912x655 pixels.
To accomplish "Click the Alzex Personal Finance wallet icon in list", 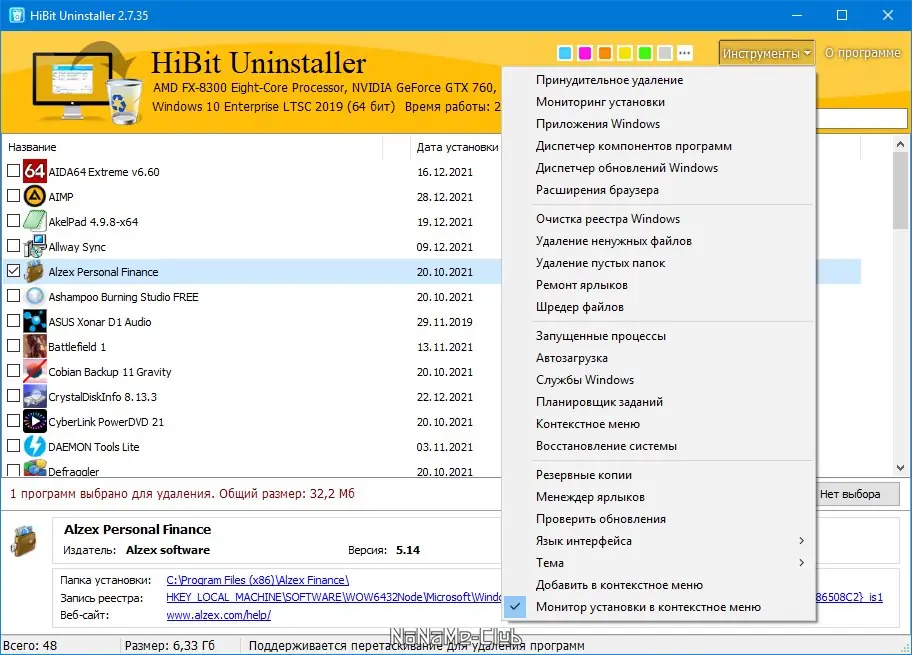I will 34,271.
